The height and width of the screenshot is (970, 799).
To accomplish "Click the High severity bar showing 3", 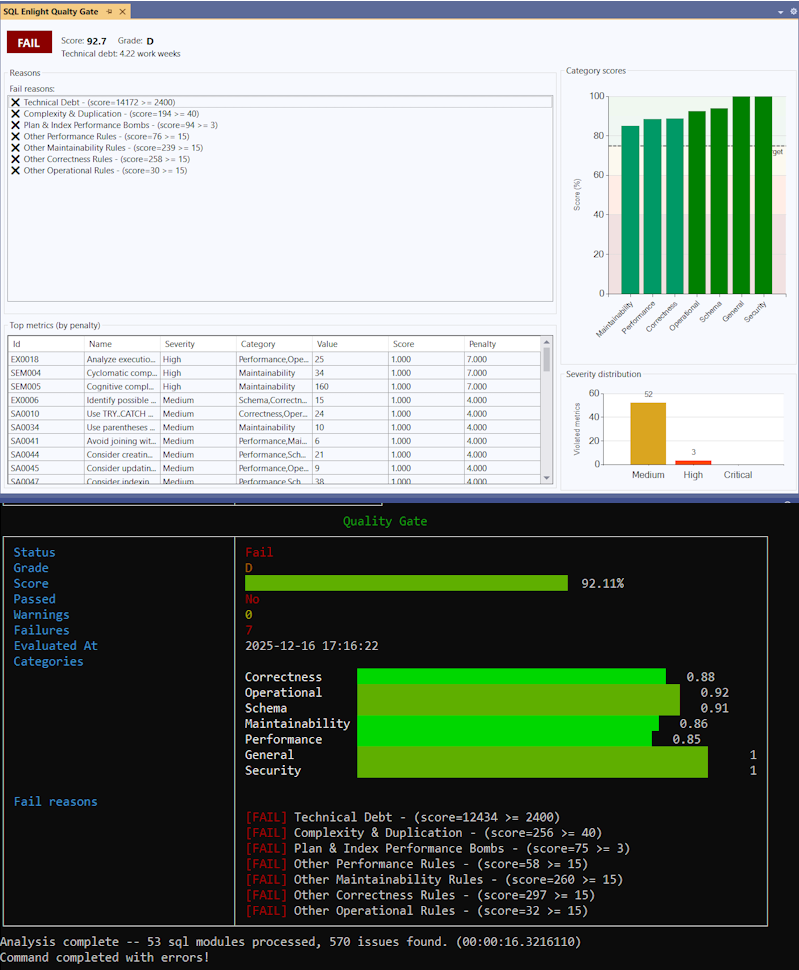I will pos(693,463).
